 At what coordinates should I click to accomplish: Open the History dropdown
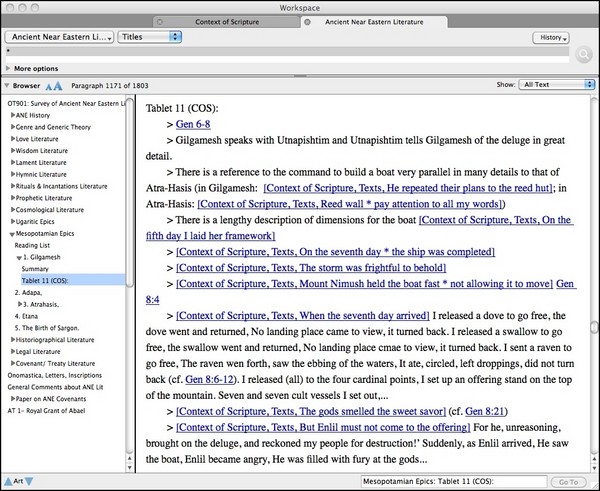(x=551, y=38)
